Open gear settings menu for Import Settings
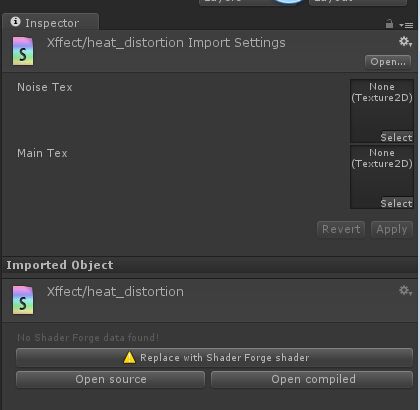Image resolution: width=420 pixels, height=410 pixels. tap(405, 42)
